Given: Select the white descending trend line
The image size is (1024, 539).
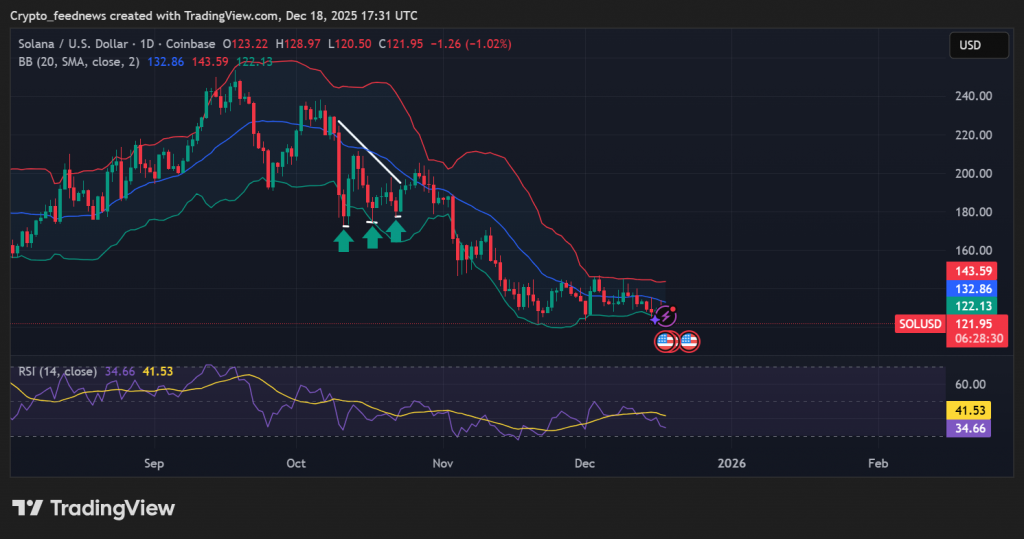Looking at the screenshot, I should 370,152.
